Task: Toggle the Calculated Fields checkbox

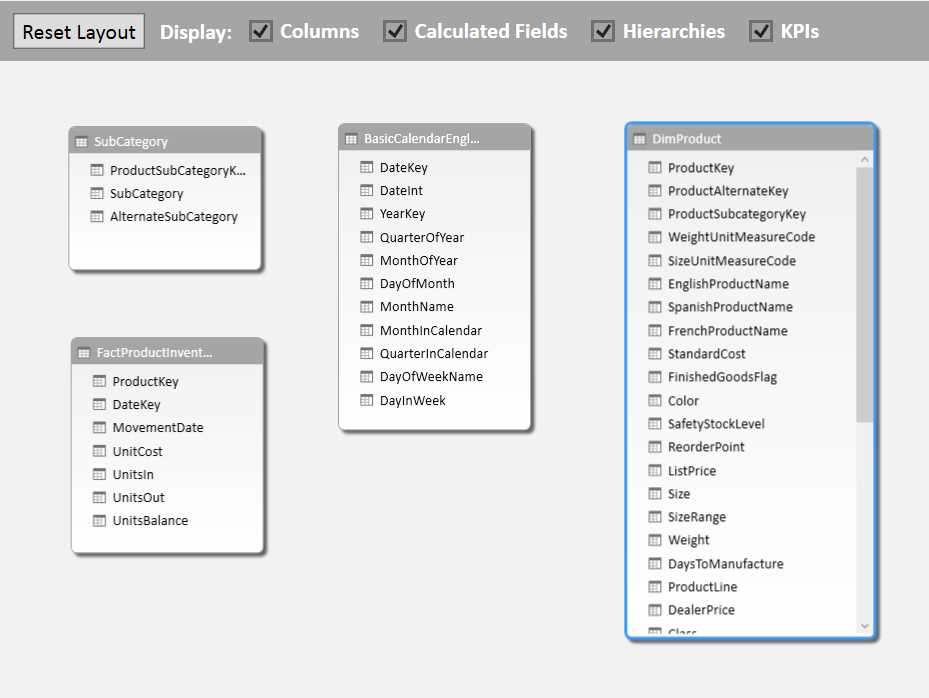Action: 395,31
